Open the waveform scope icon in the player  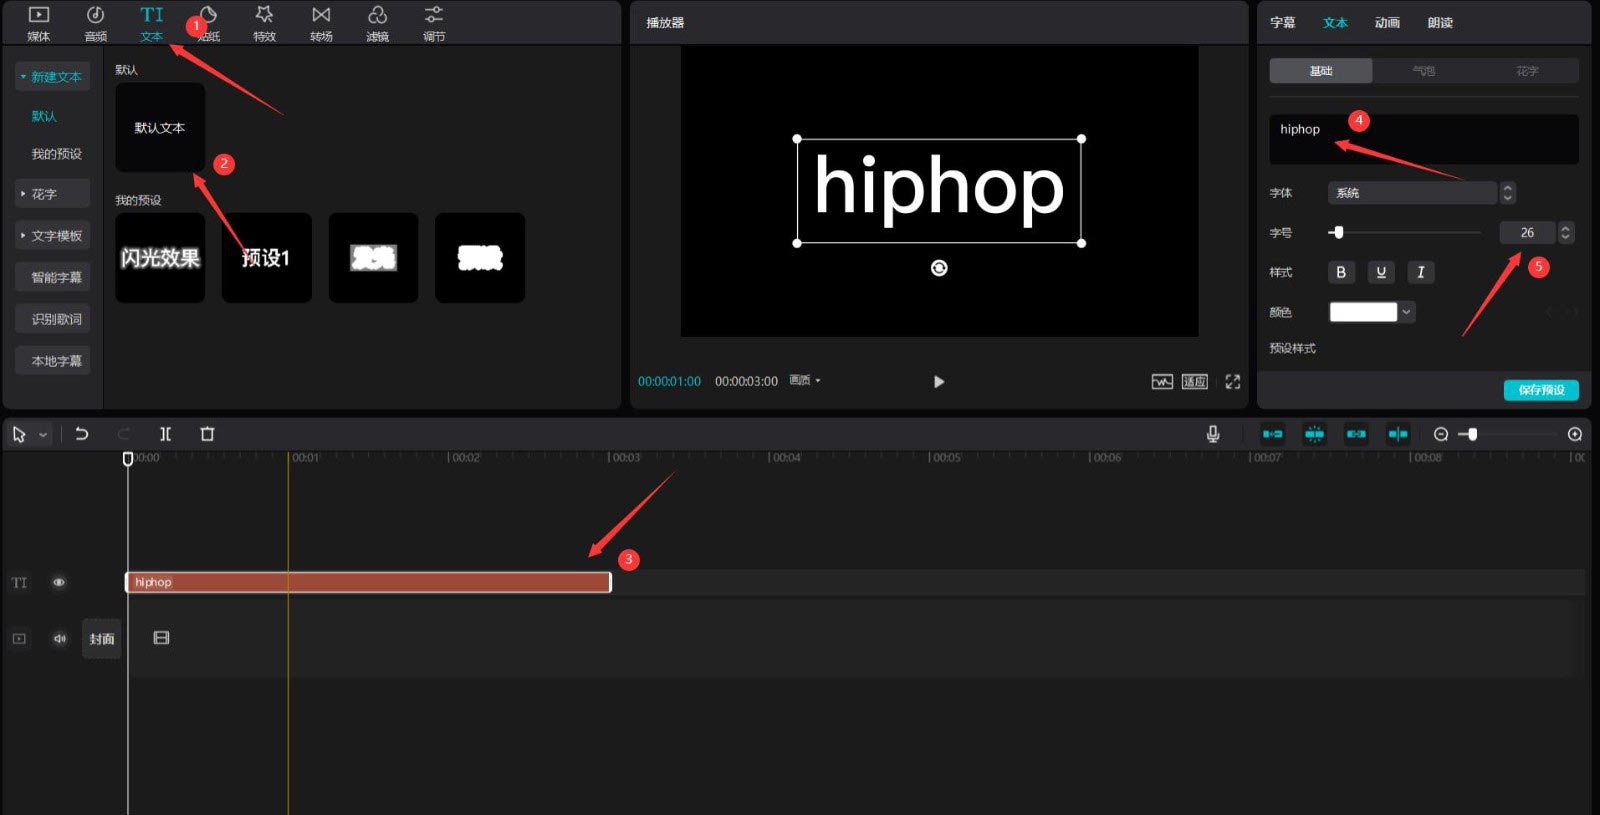(1162, 381)
